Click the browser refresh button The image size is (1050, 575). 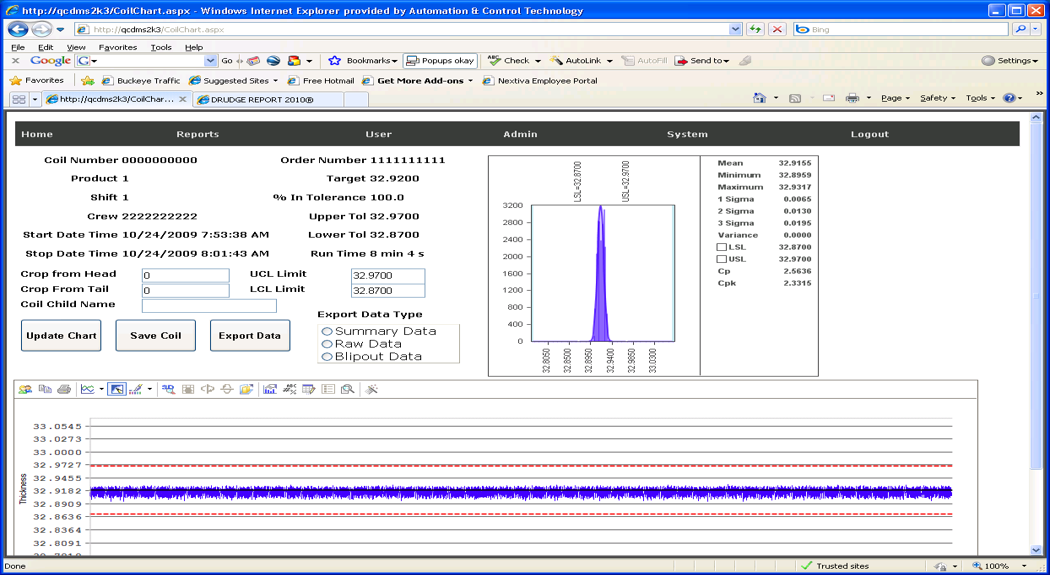point(755,30)
